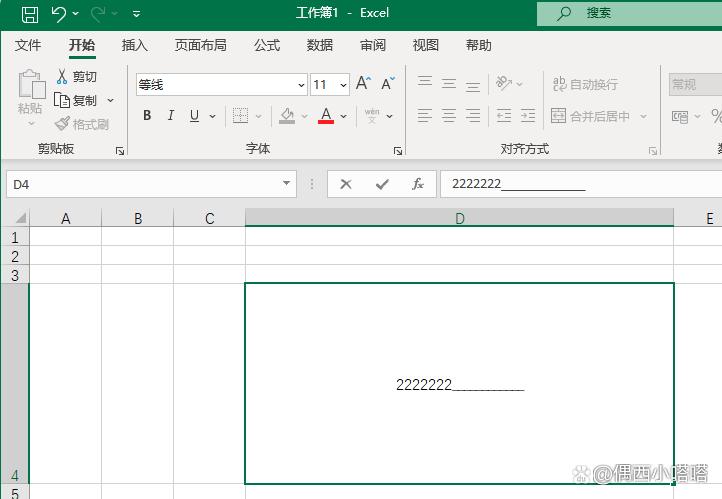Click the 常规 number format box
Image resolution: width=722 pixels, height=499 pixels.
[695, 84]
